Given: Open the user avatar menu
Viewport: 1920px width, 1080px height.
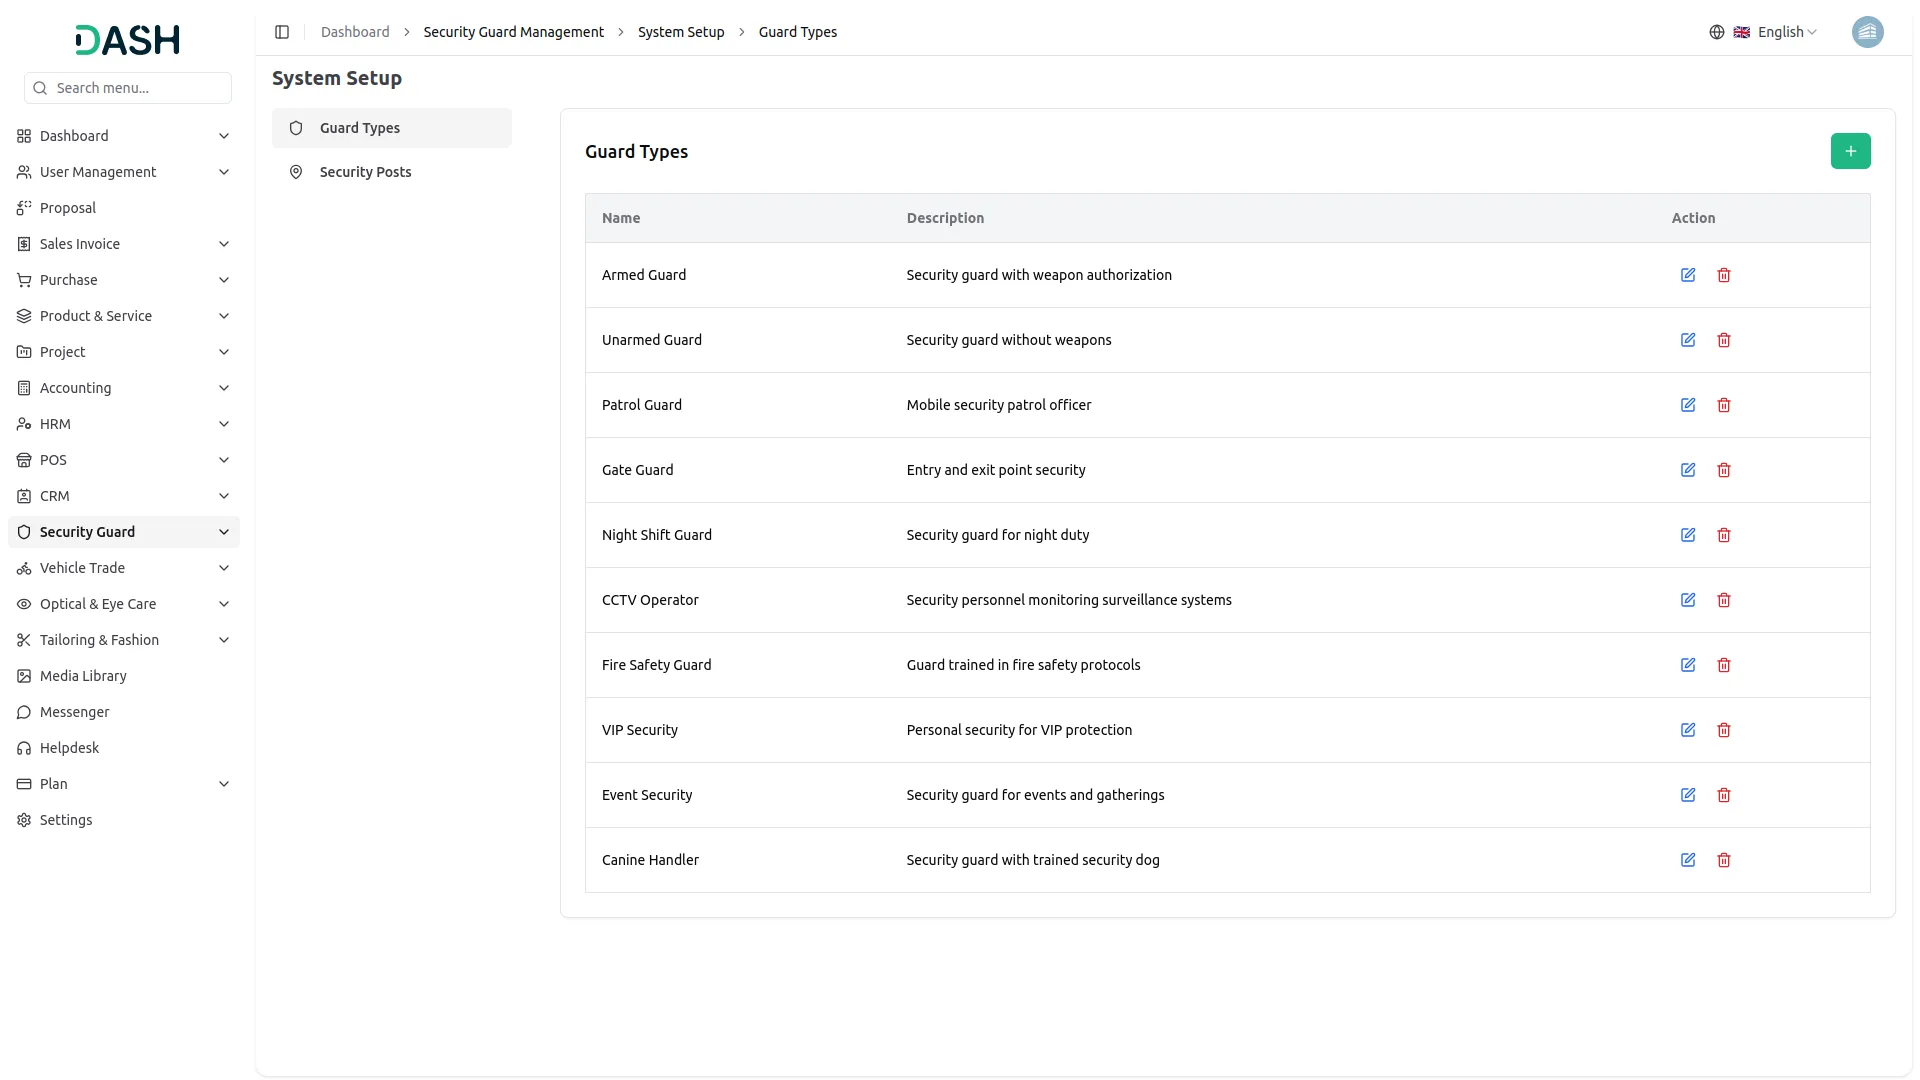Looking at the screenshot, I should click(x=1867, y=32).
